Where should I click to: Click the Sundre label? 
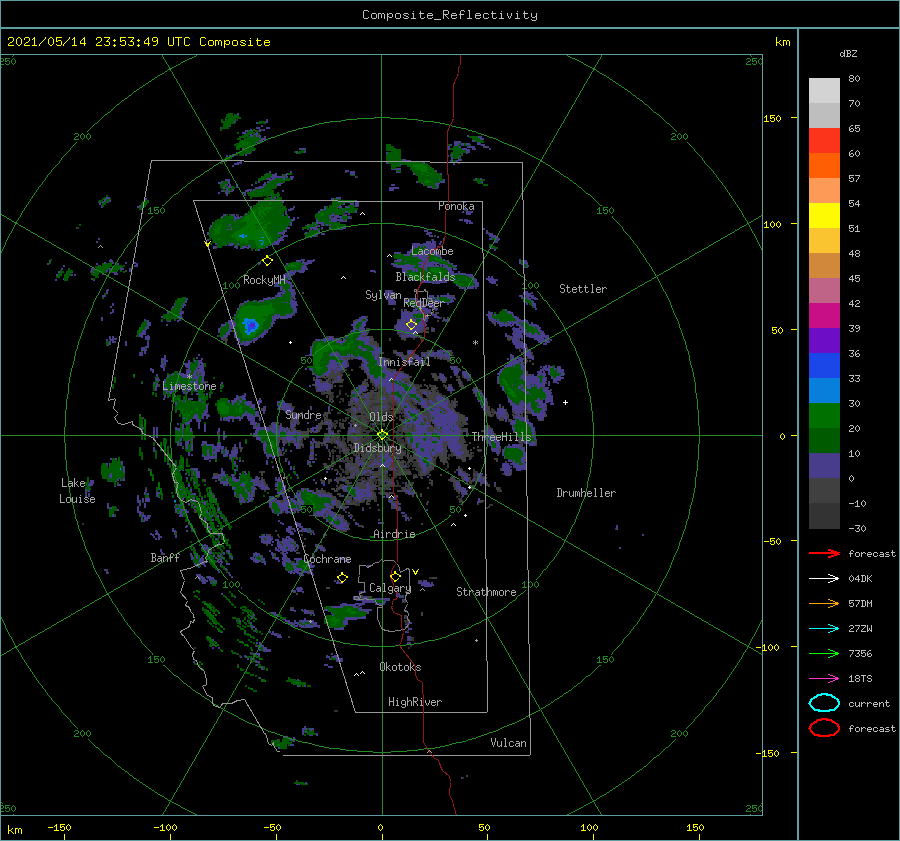coord(303,415)
